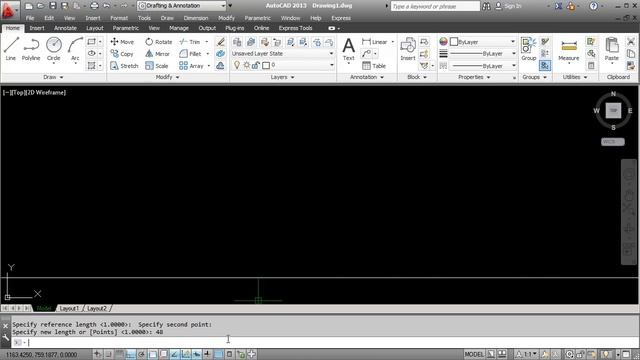Viewport: 640px width, 360px height.
Task: Click the Linear dimension tool
Action: [x=375, y=42]
